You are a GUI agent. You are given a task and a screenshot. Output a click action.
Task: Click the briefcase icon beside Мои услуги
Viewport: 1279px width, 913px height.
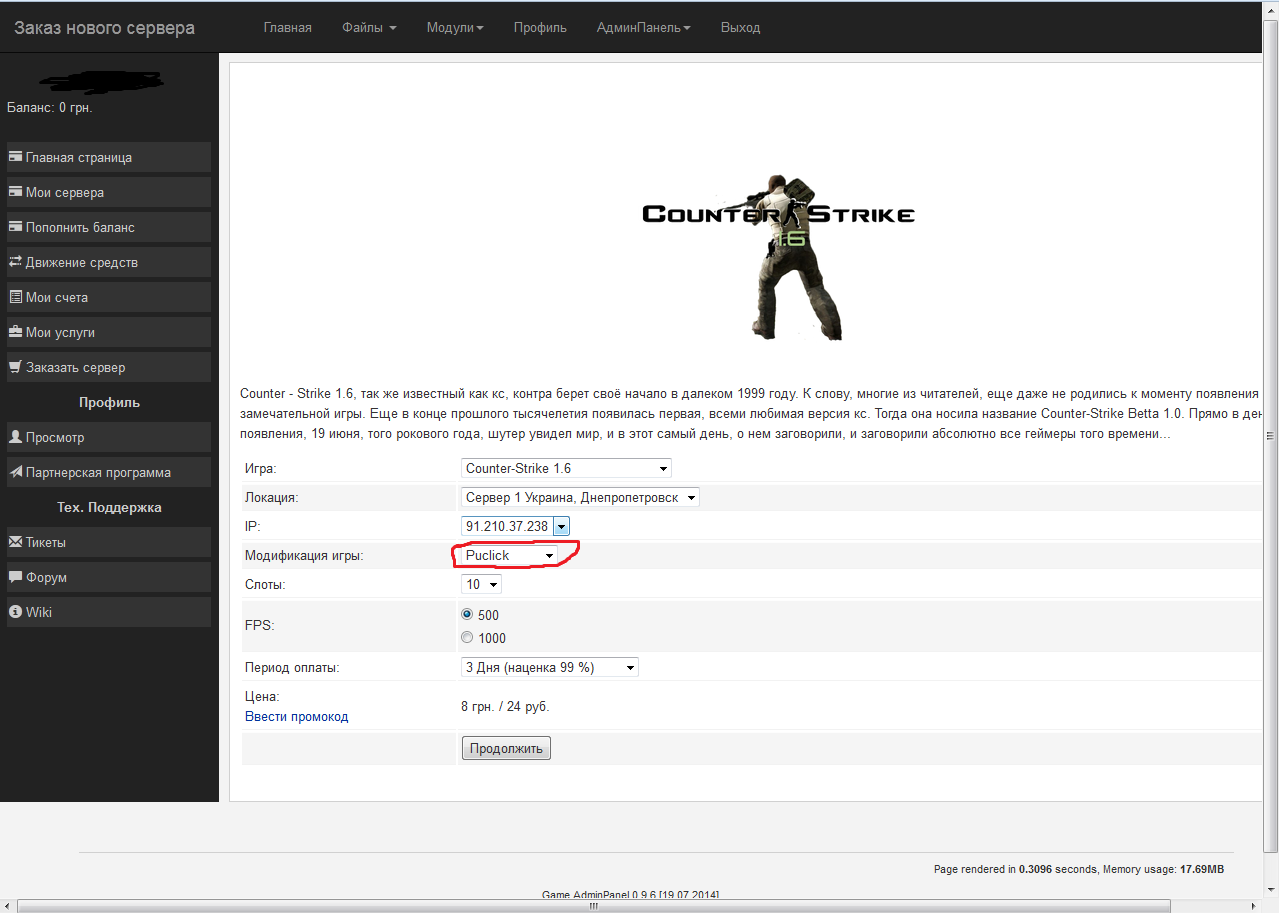click(x=15, y=332)
